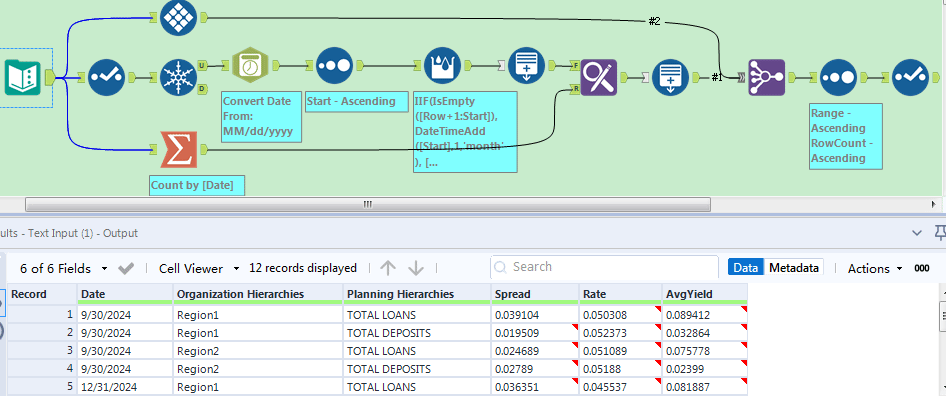Image resolution: width=946 pixels, height=396 pixels.
Task: Click the Summarize tool's output anchor
Action: 204,149
